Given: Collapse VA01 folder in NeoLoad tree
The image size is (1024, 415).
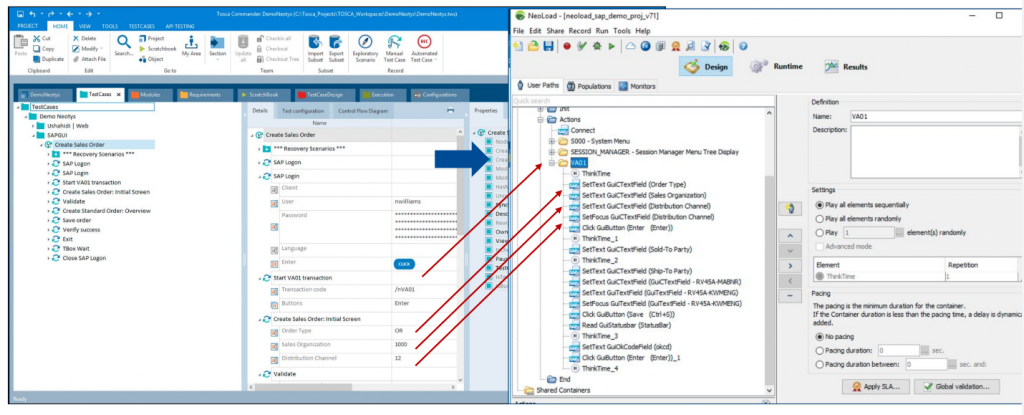Looking at the screenshot, I should click(552, 163).
